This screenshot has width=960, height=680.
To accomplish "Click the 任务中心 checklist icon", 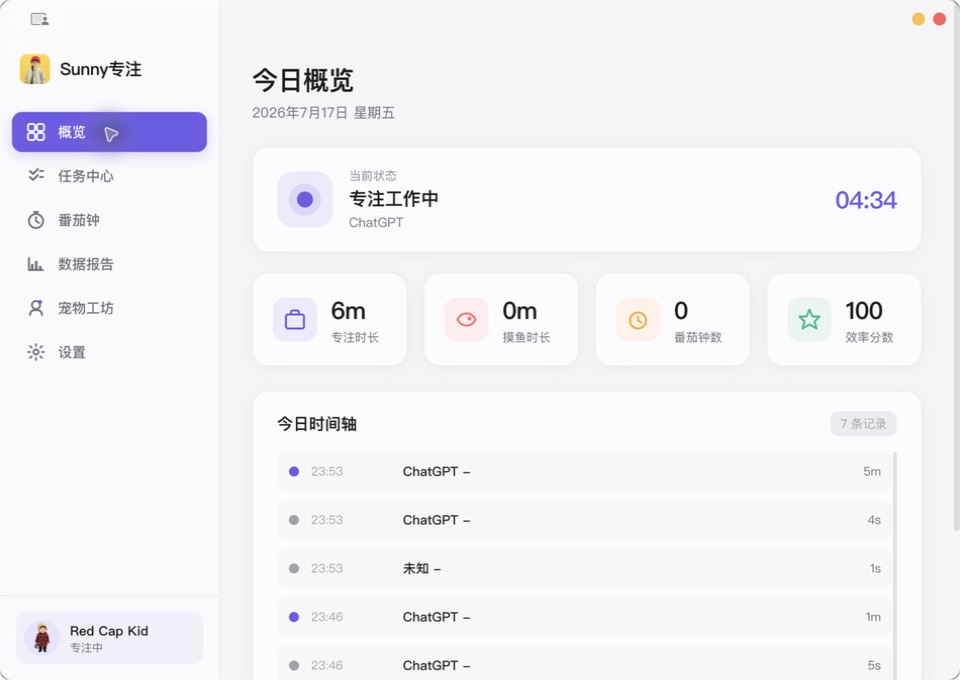I will click(36, 176).
